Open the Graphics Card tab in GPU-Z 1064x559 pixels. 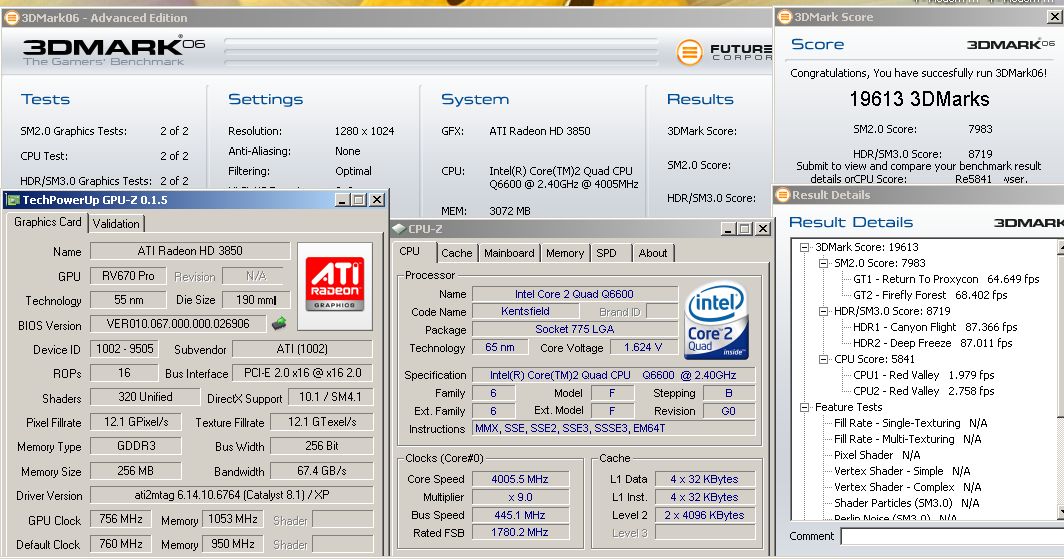[48, 223]
